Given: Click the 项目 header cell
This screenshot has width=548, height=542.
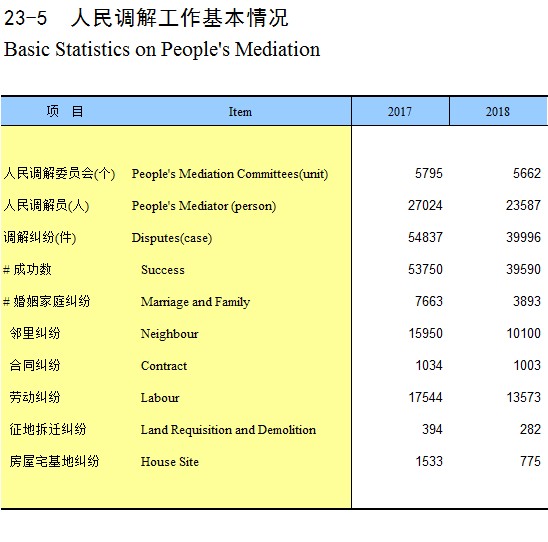Looking at the screenshot, I should coord(65,111).
